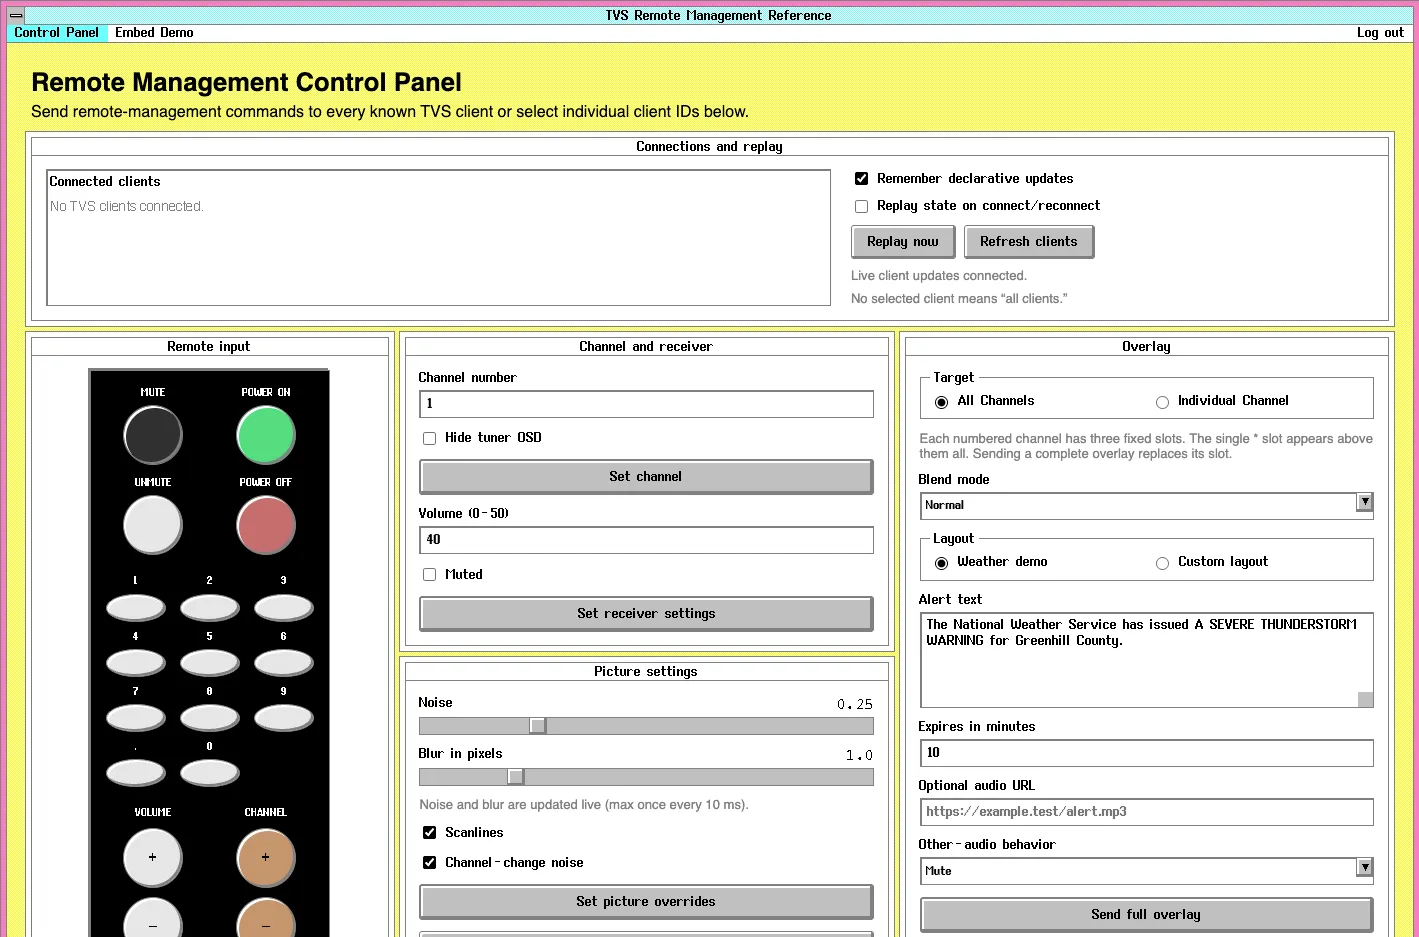Viewport: 1419px width, 937px height.
Task: Click Send full overlay button
Action: pos(1146,915)
